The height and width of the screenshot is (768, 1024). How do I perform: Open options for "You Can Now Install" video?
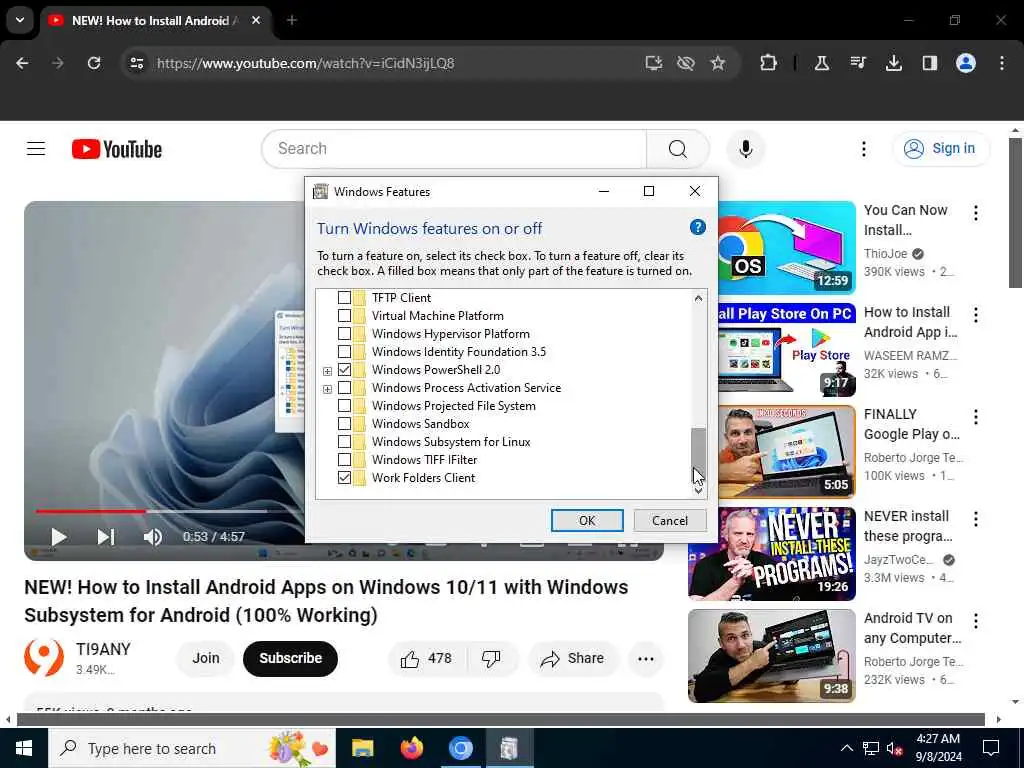(976, 213)
